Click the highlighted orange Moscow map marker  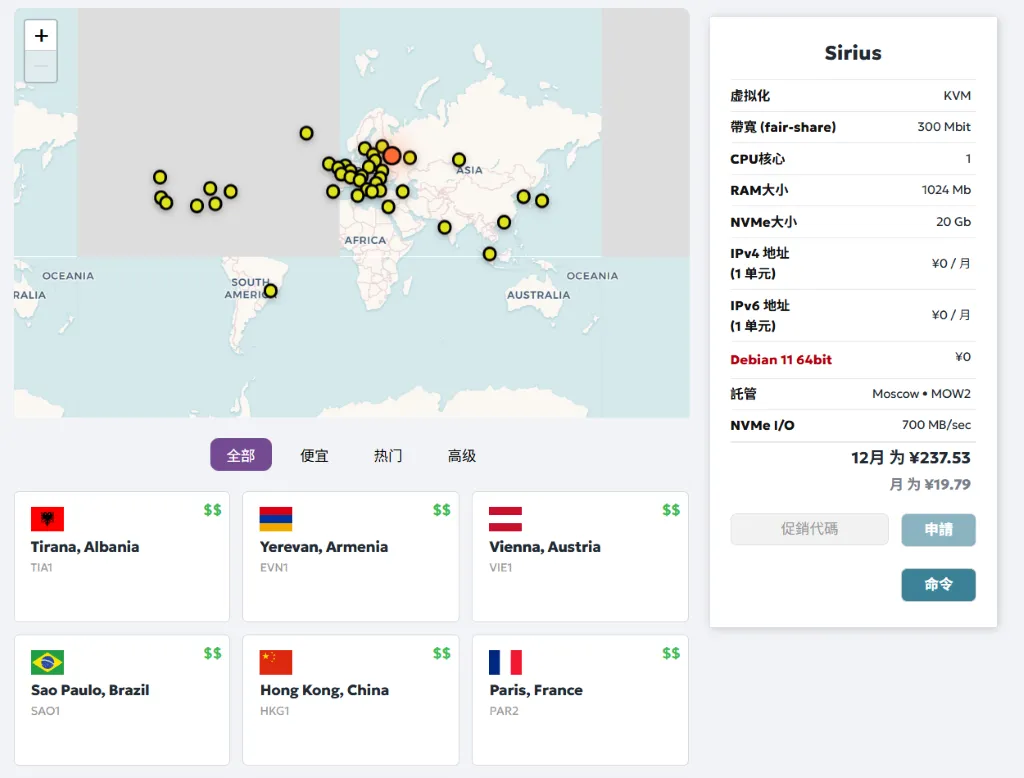click(x=392, y=156)
